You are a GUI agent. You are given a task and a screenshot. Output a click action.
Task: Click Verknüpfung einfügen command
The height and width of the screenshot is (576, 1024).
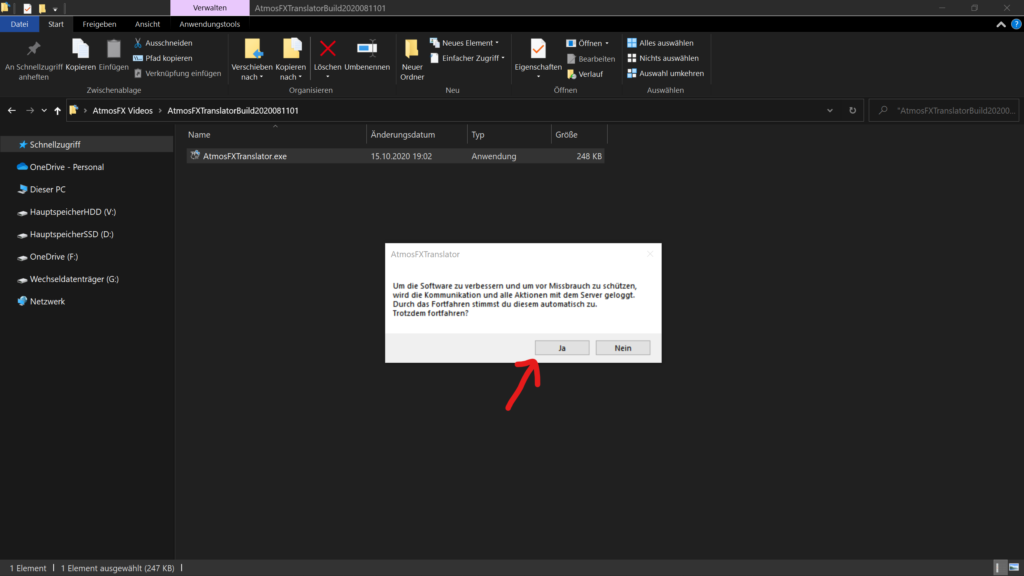(177, 73)
